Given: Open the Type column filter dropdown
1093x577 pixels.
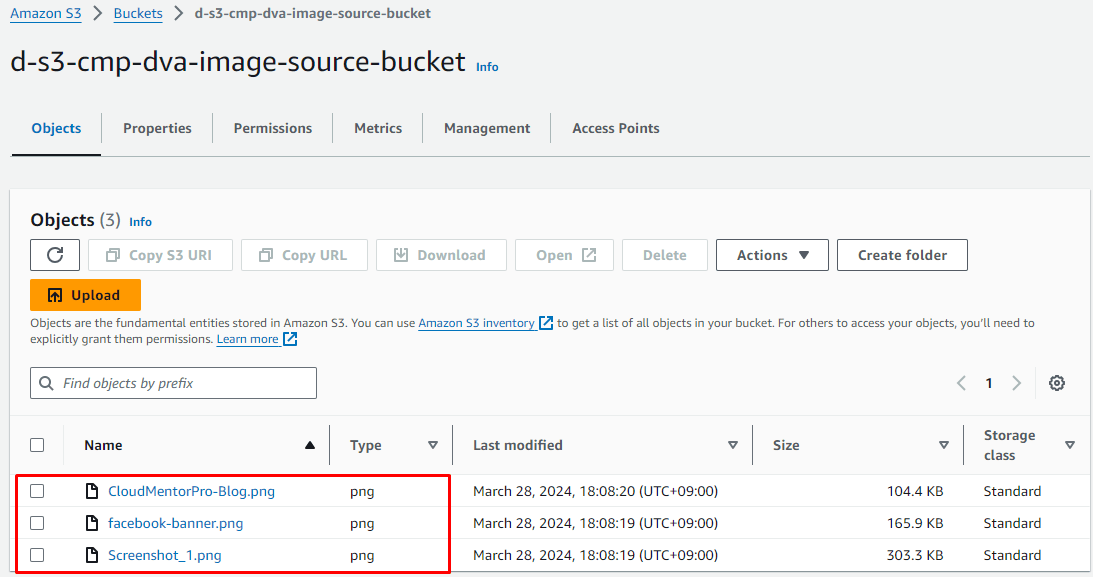Looking at the screenshot, I should click(x=434, y=445).
